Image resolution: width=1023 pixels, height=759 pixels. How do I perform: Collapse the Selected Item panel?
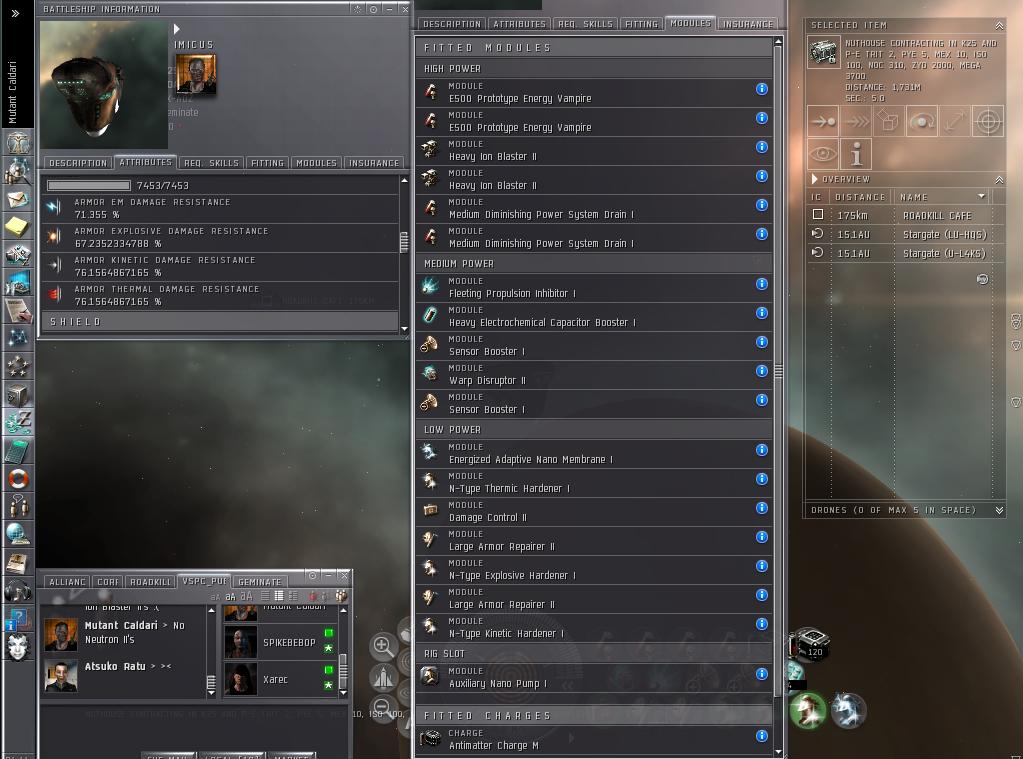pyautogui.click(x=999, y=25)
